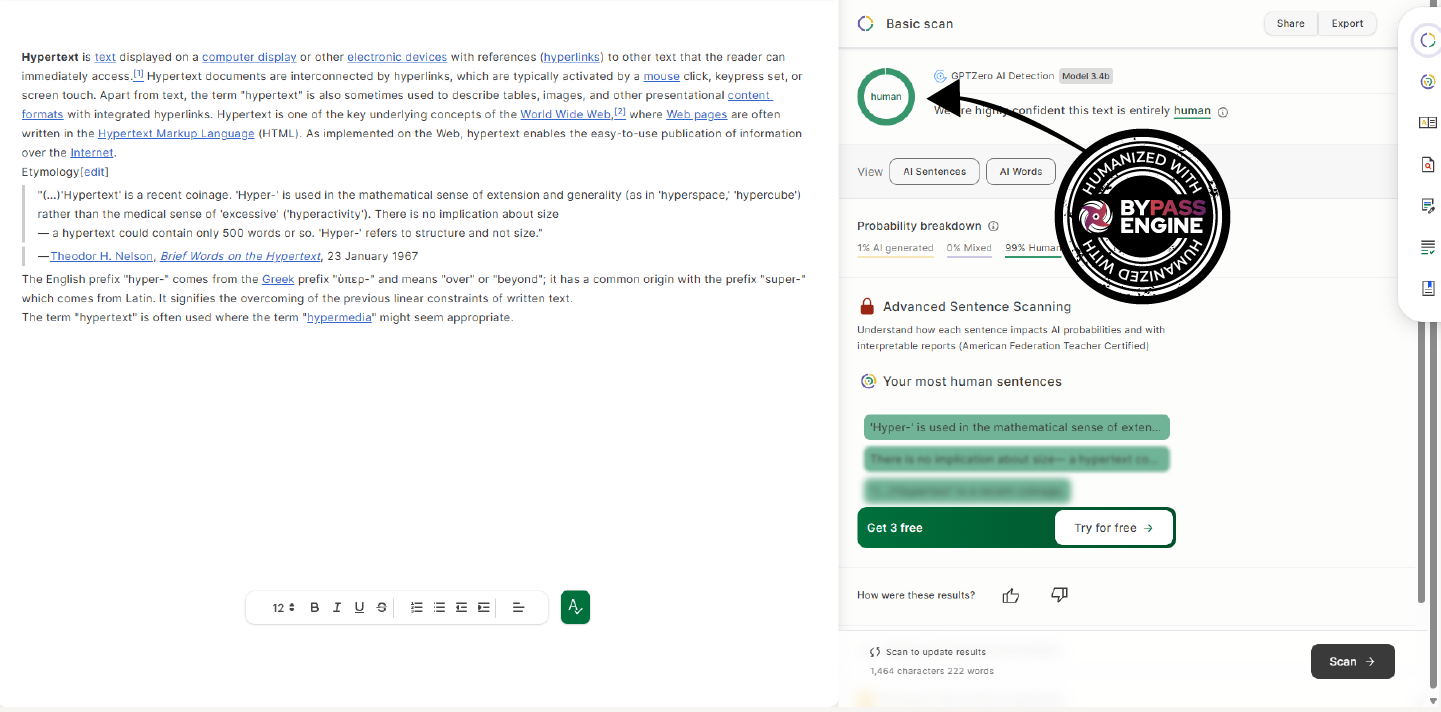Viewport: 1441px width, 712px height.
Task: Select the 1% AI generated tab
Action: [895, 248]
